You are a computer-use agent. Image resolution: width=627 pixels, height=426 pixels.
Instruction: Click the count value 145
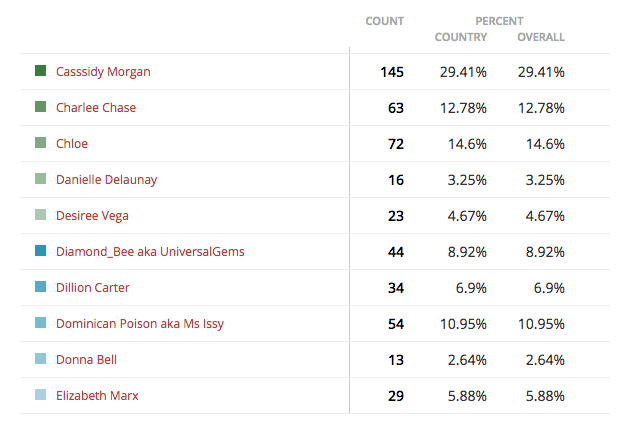[x=392, y=72]
